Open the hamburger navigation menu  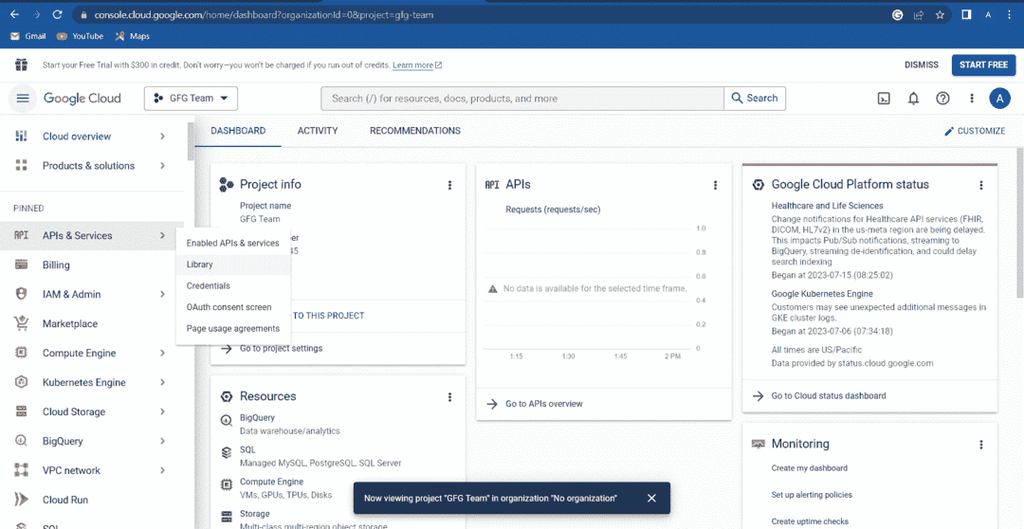[23, 99]
